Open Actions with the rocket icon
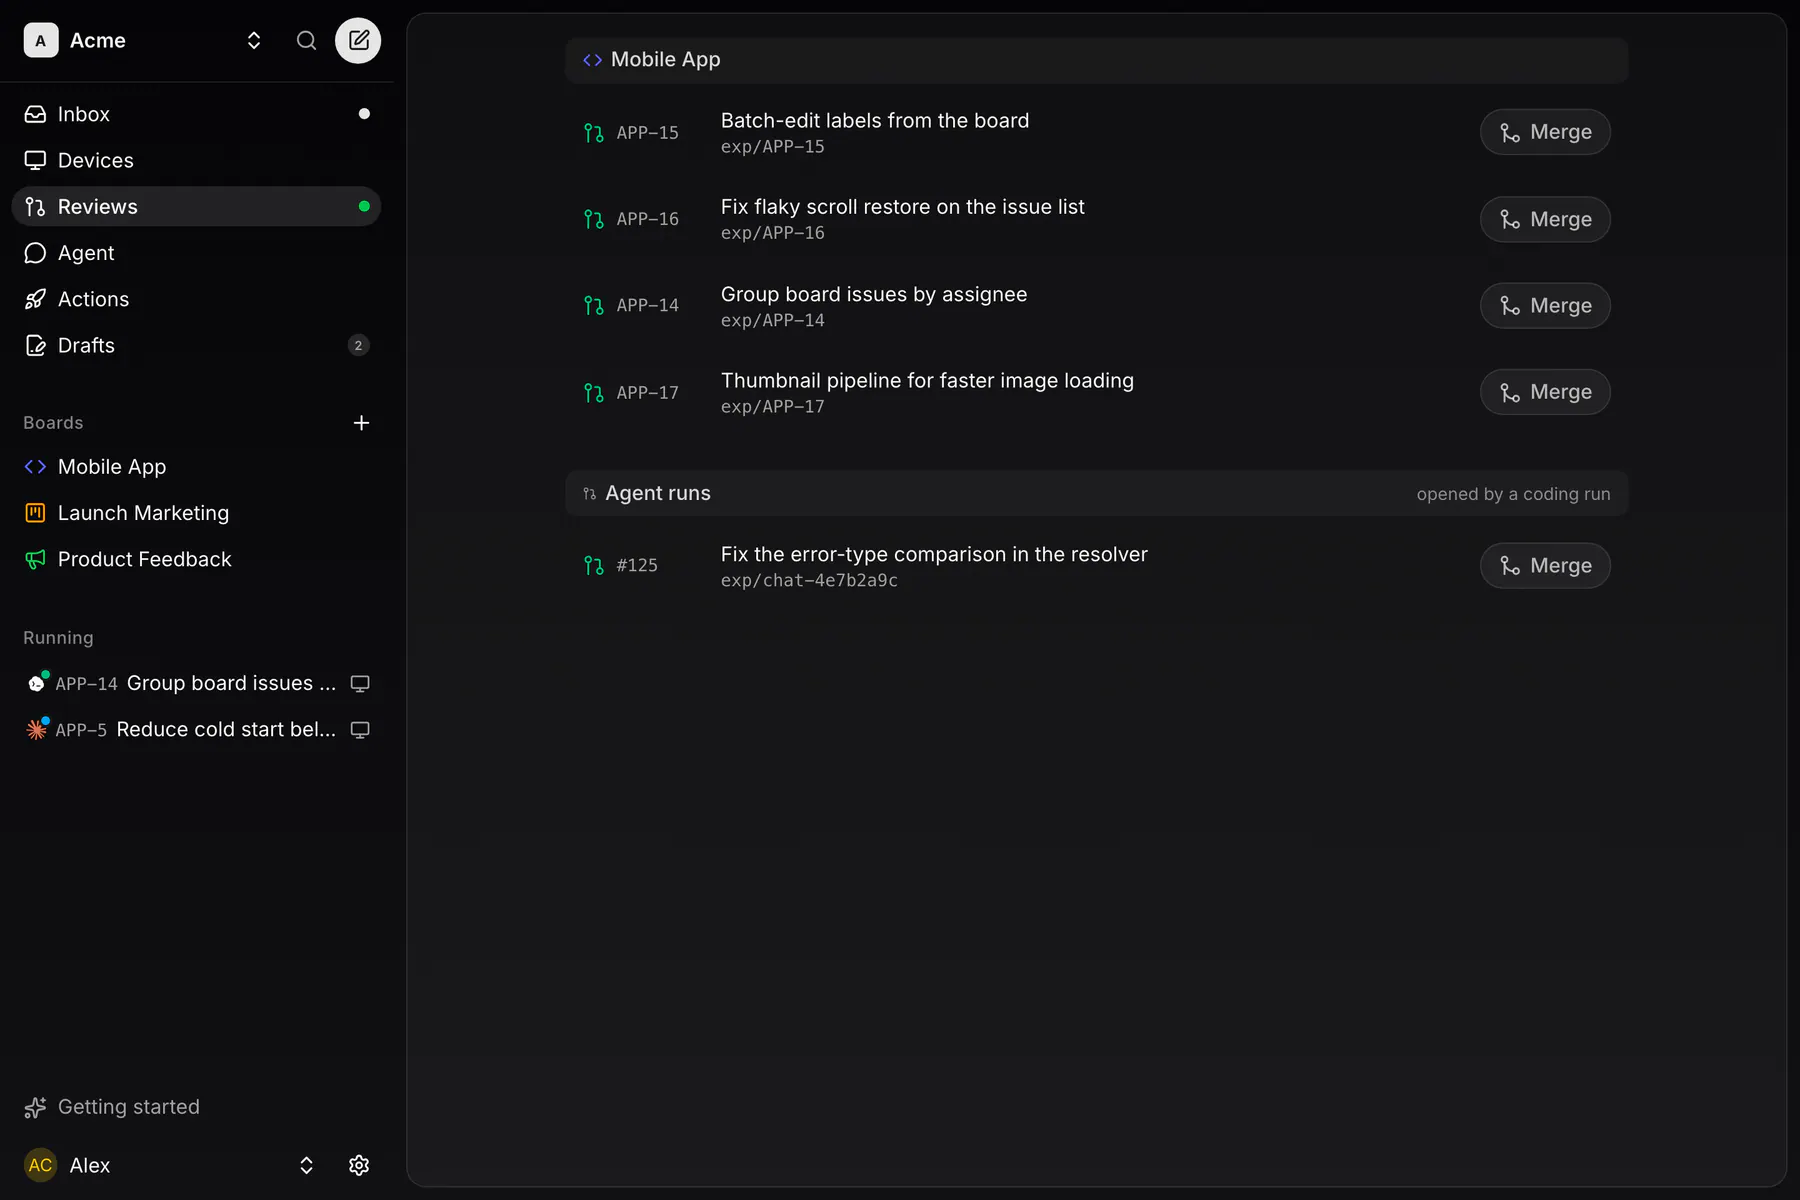The image size is (1800, 1200). click(196, 299)
